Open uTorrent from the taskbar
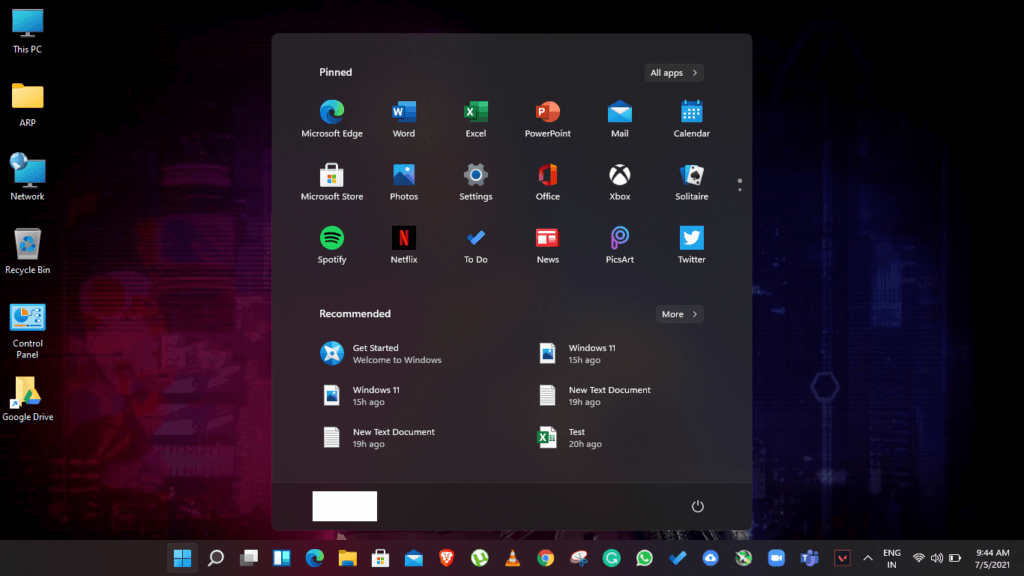Image resolution: width=1024 pixels, height=576 pixels. [479, 558]
